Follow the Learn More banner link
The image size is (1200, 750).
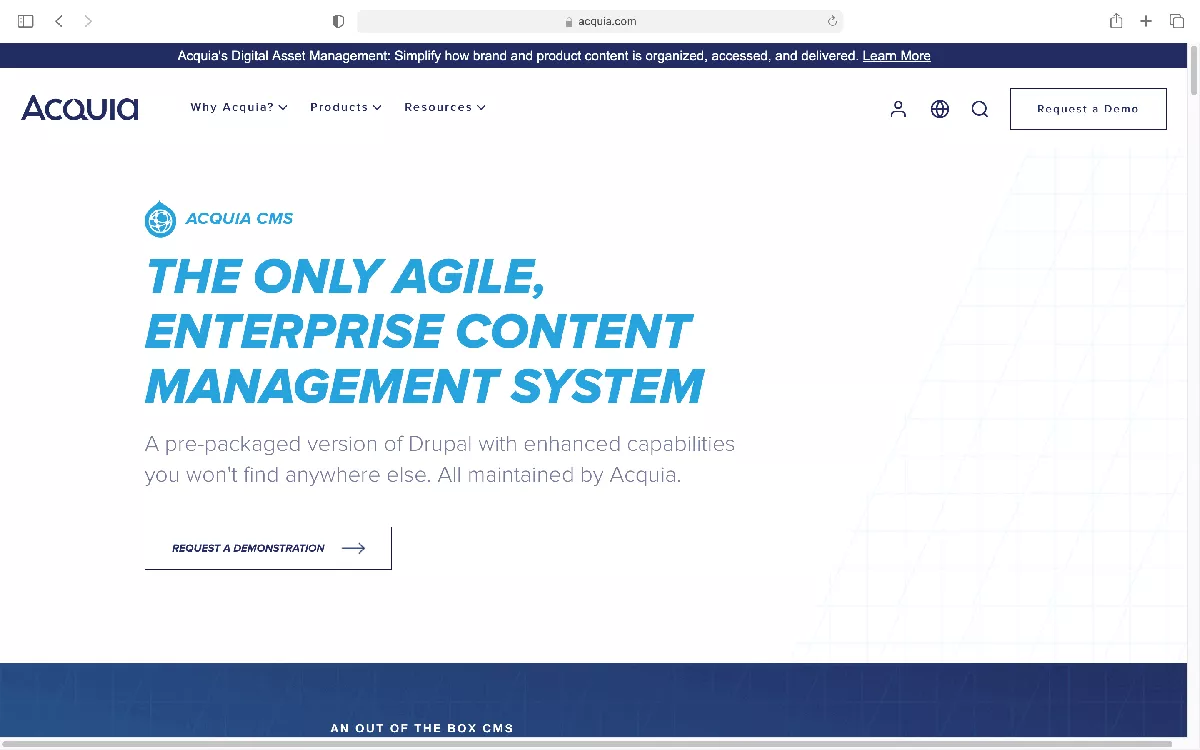click(896, 56)
